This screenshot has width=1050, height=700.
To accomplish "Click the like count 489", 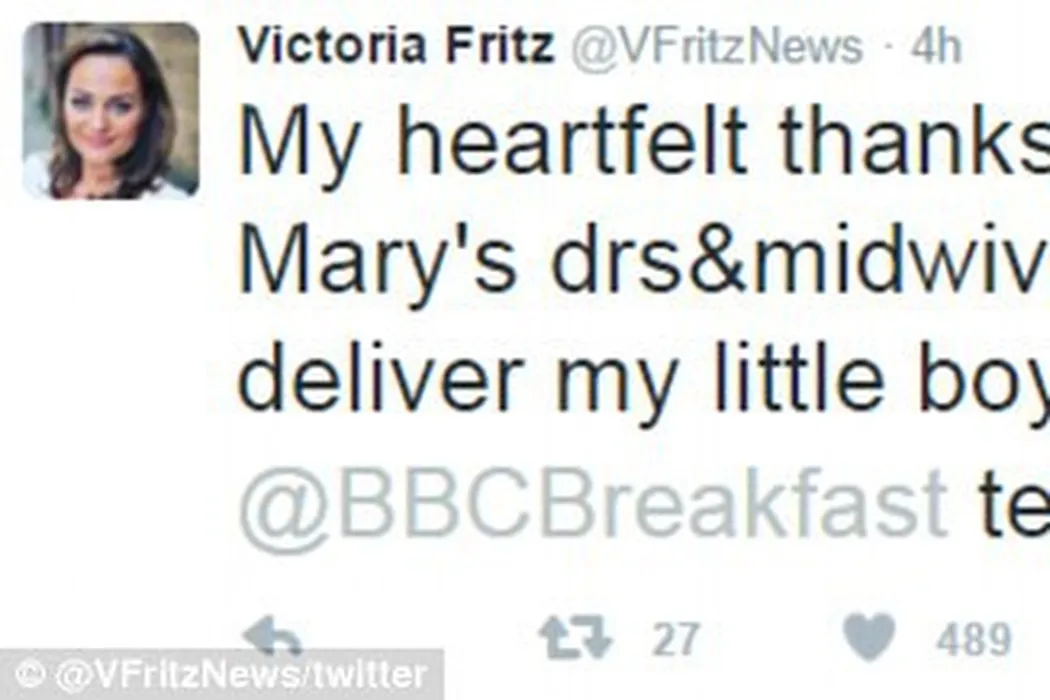I will (973, 639).
